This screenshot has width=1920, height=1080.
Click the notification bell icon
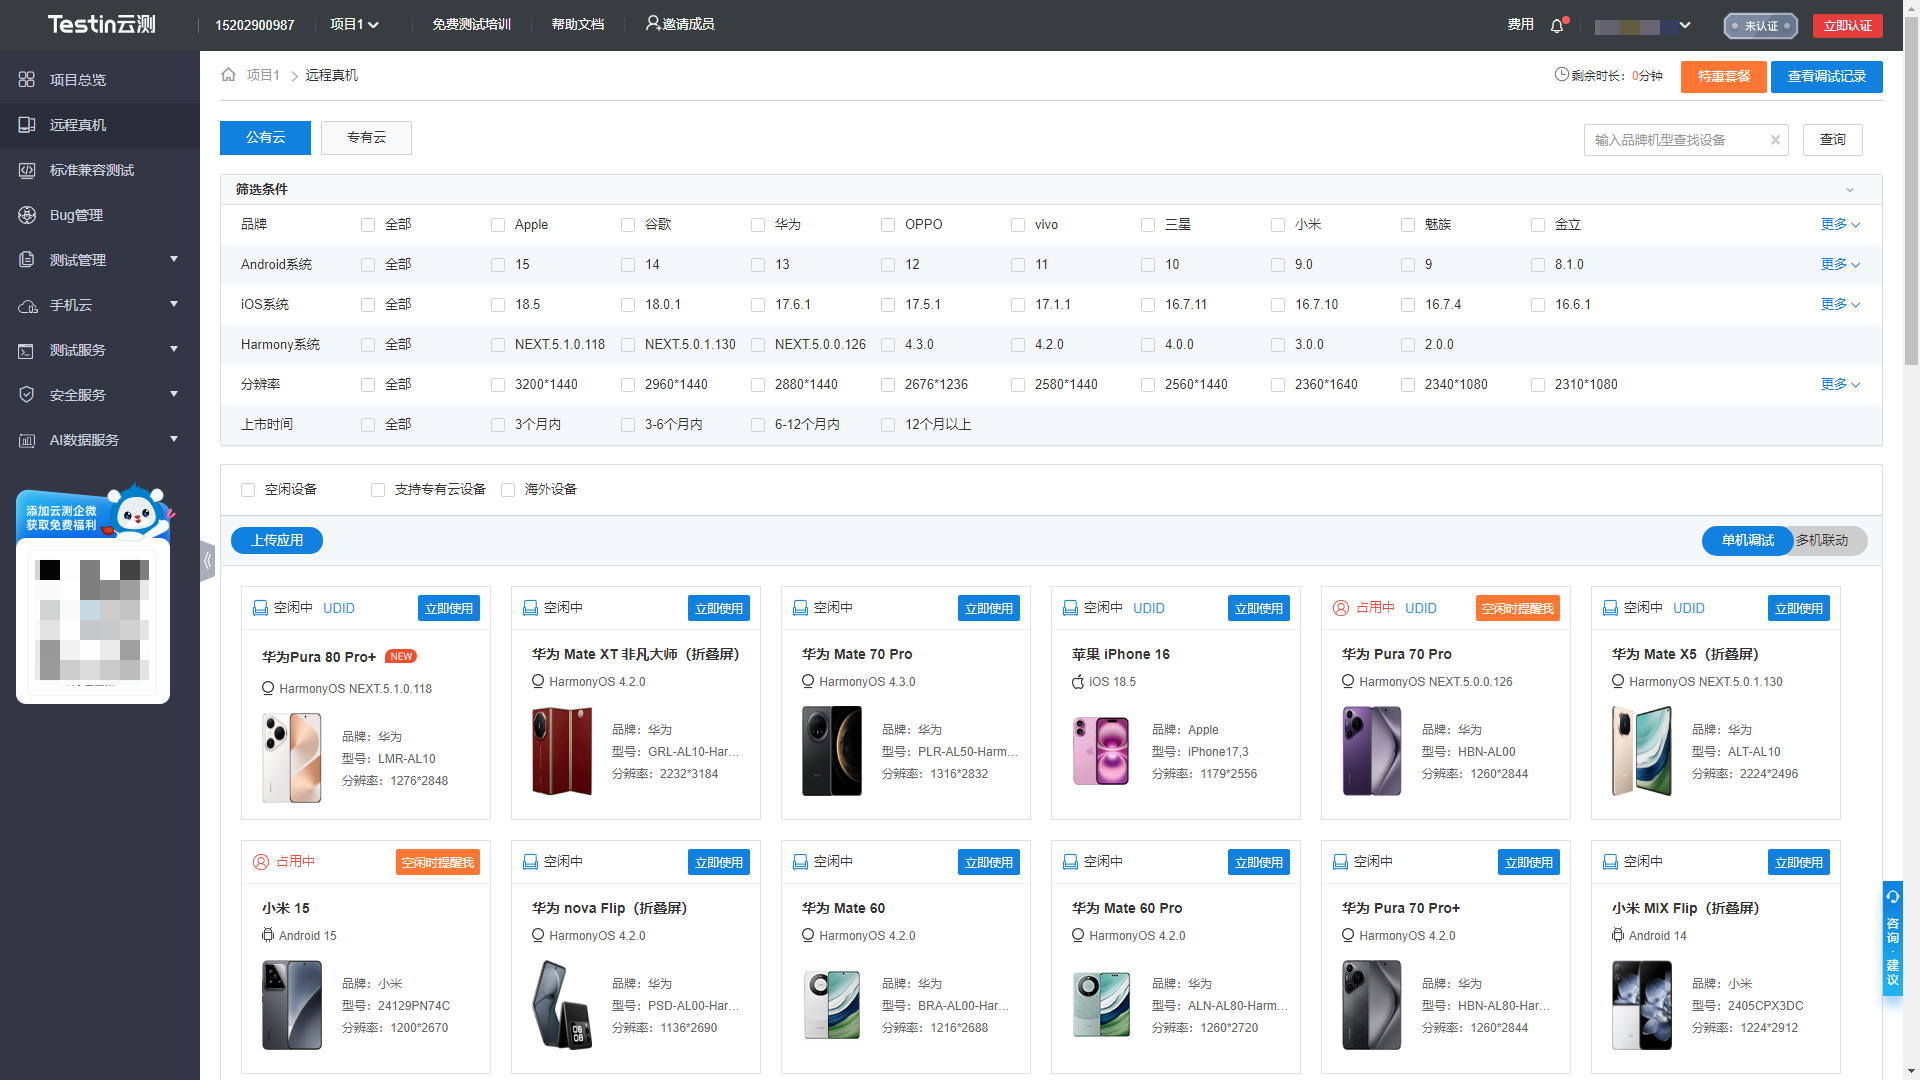point(1557,26)
